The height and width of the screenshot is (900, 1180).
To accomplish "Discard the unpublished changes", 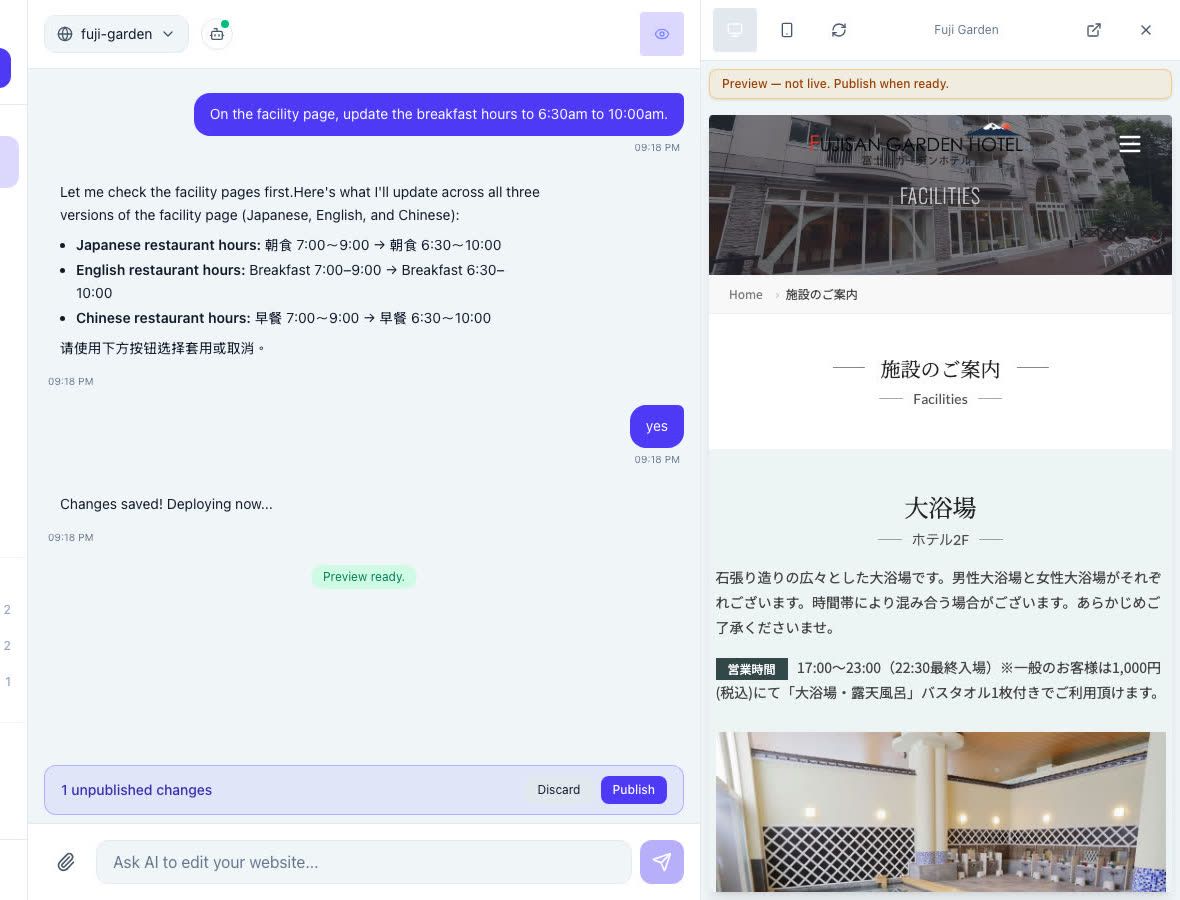I will point(558,789).
